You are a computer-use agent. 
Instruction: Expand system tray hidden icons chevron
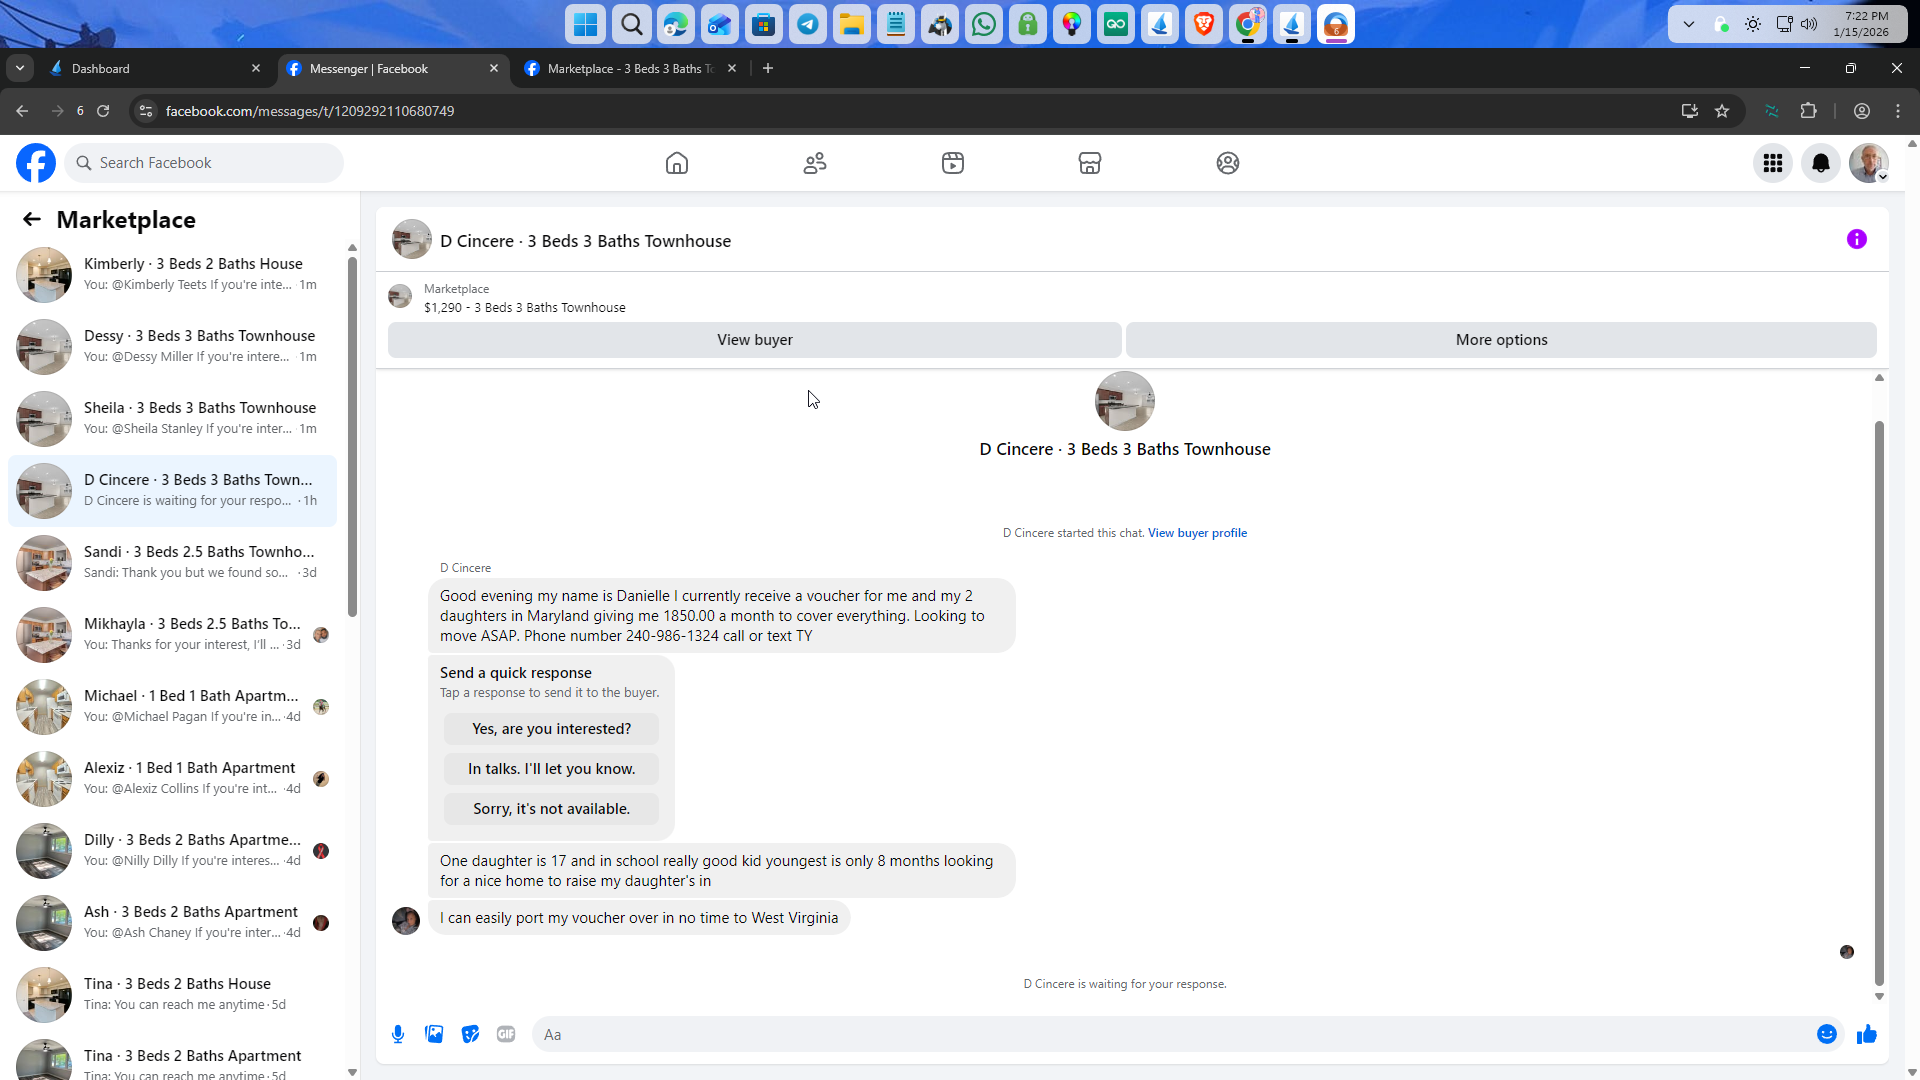1688,24
